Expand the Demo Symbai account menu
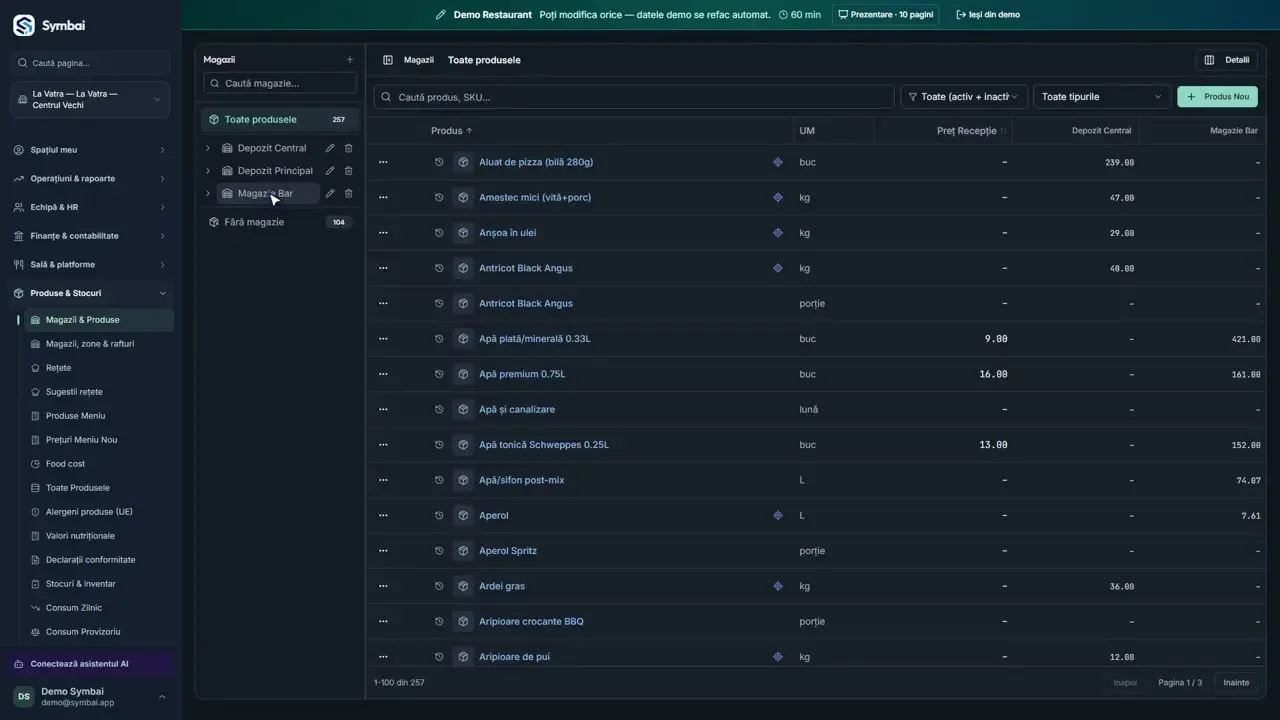Screen dimensions: 1280x720 90,697
